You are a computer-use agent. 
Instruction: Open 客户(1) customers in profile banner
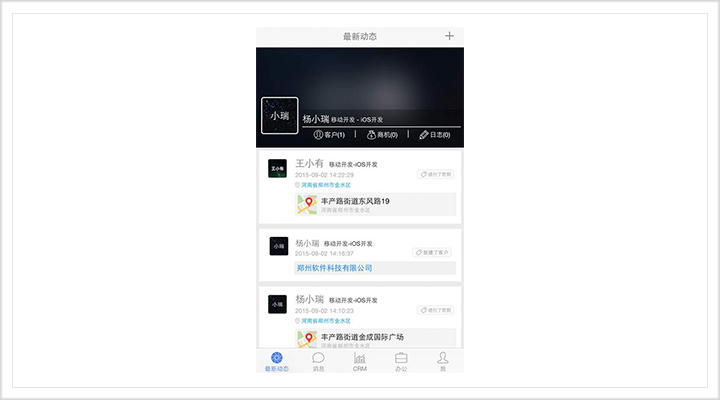[x=329, y=135]
